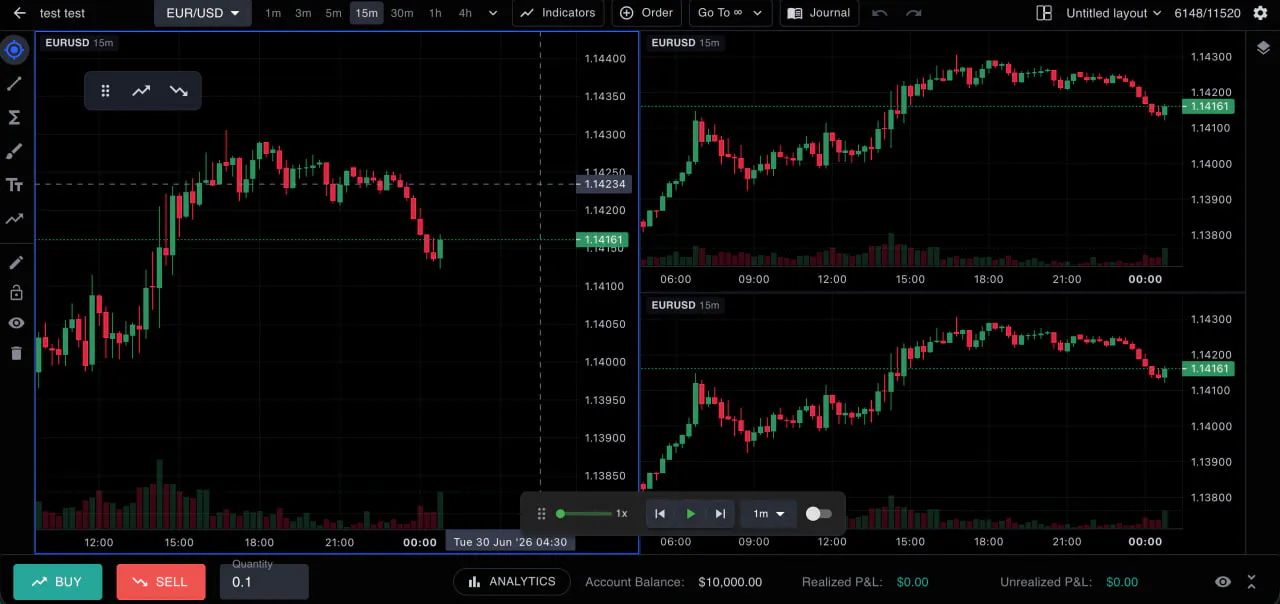Step replay forward one bar
Screen dimensions: 1280x604
(720, 514)
